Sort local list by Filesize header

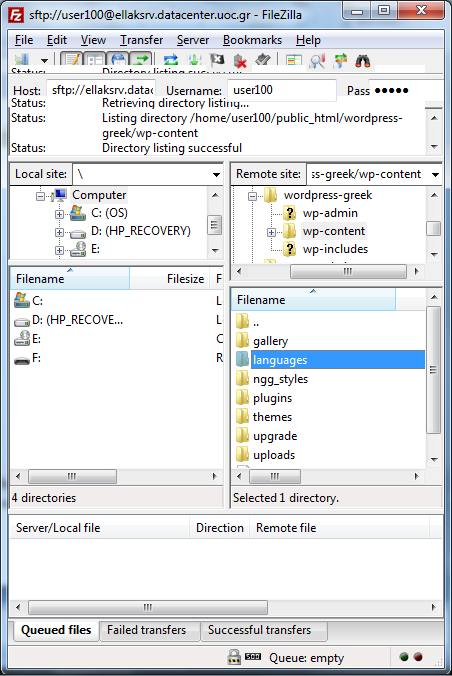point(170,279)
